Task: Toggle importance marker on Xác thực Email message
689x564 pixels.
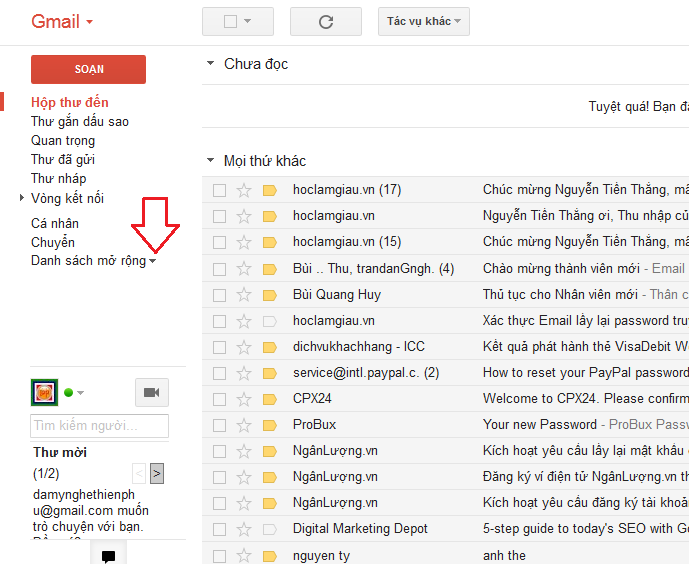Action: click(x=270, y=321)
